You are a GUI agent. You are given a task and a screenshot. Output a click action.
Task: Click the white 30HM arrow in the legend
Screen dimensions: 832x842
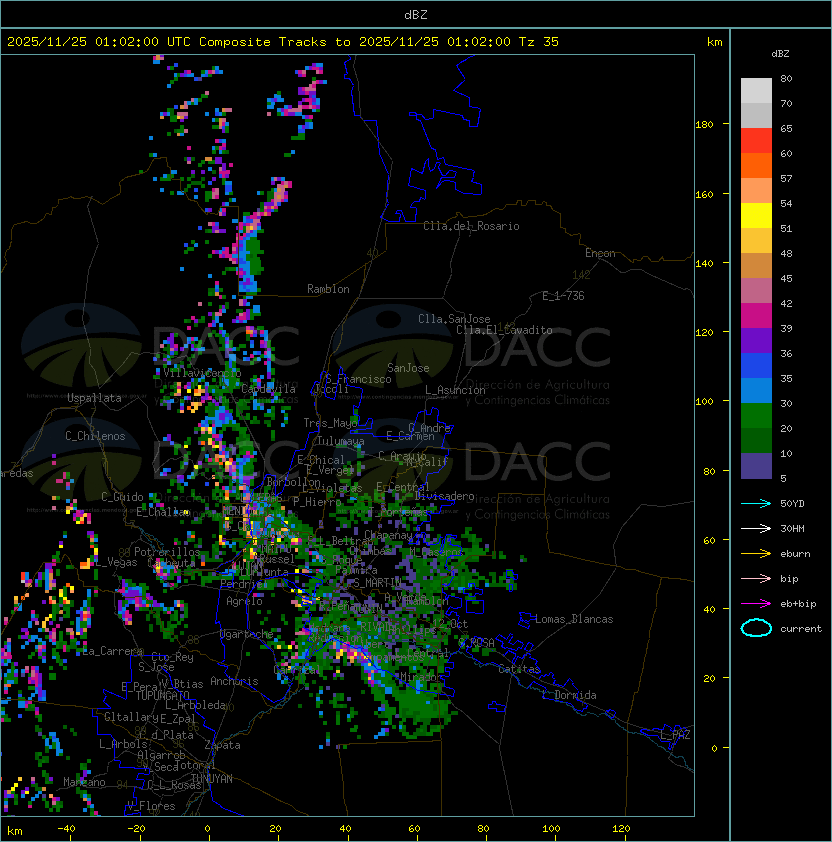(x=756, y=529)
